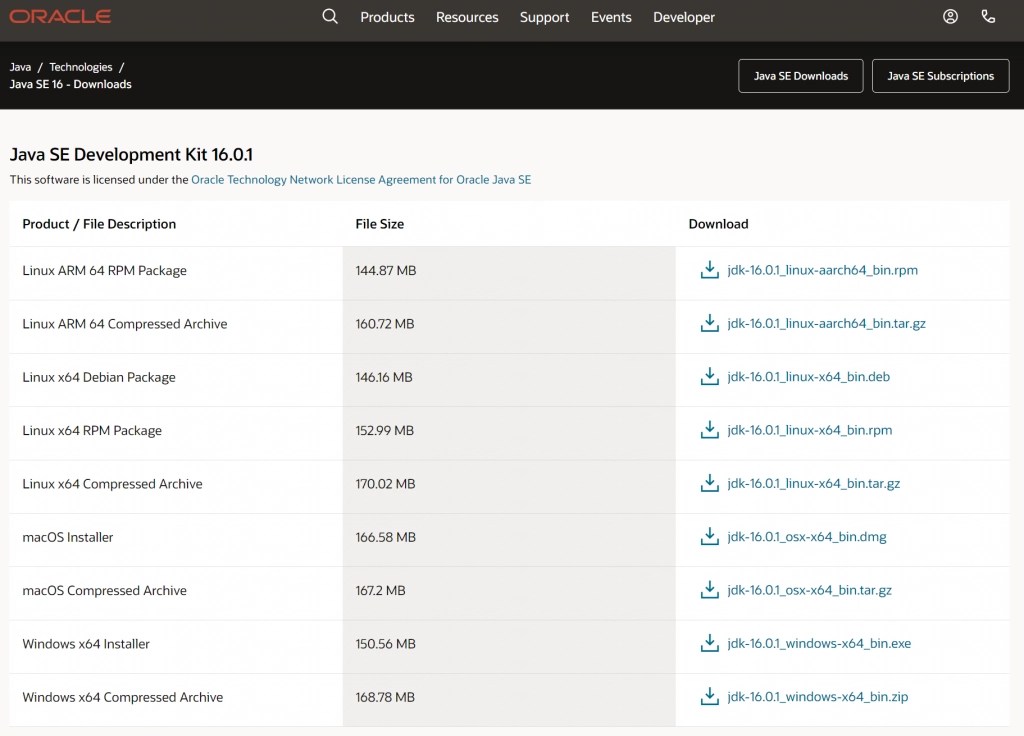
Task: Click the 167.2 MB file size
Action: [380, 590]
